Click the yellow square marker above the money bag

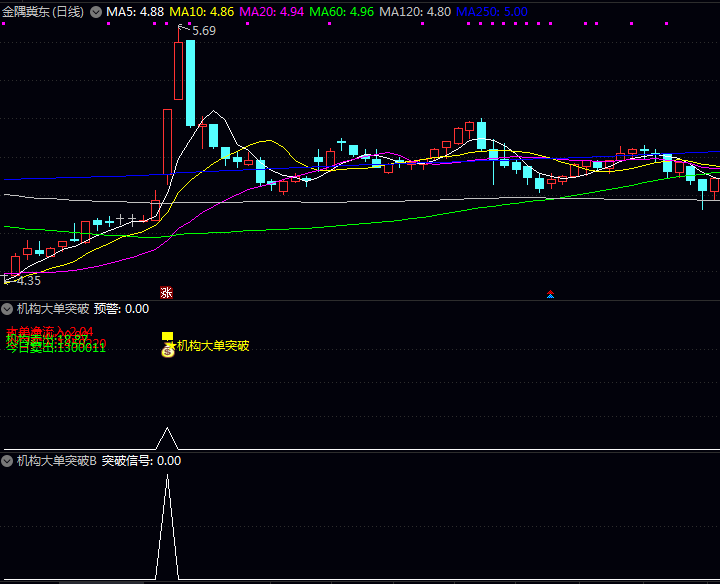[x=168, y=336]
